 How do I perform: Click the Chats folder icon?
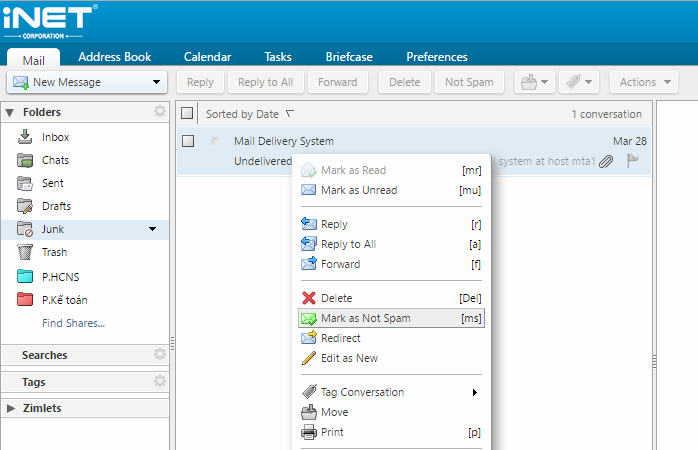click(25, 160)
